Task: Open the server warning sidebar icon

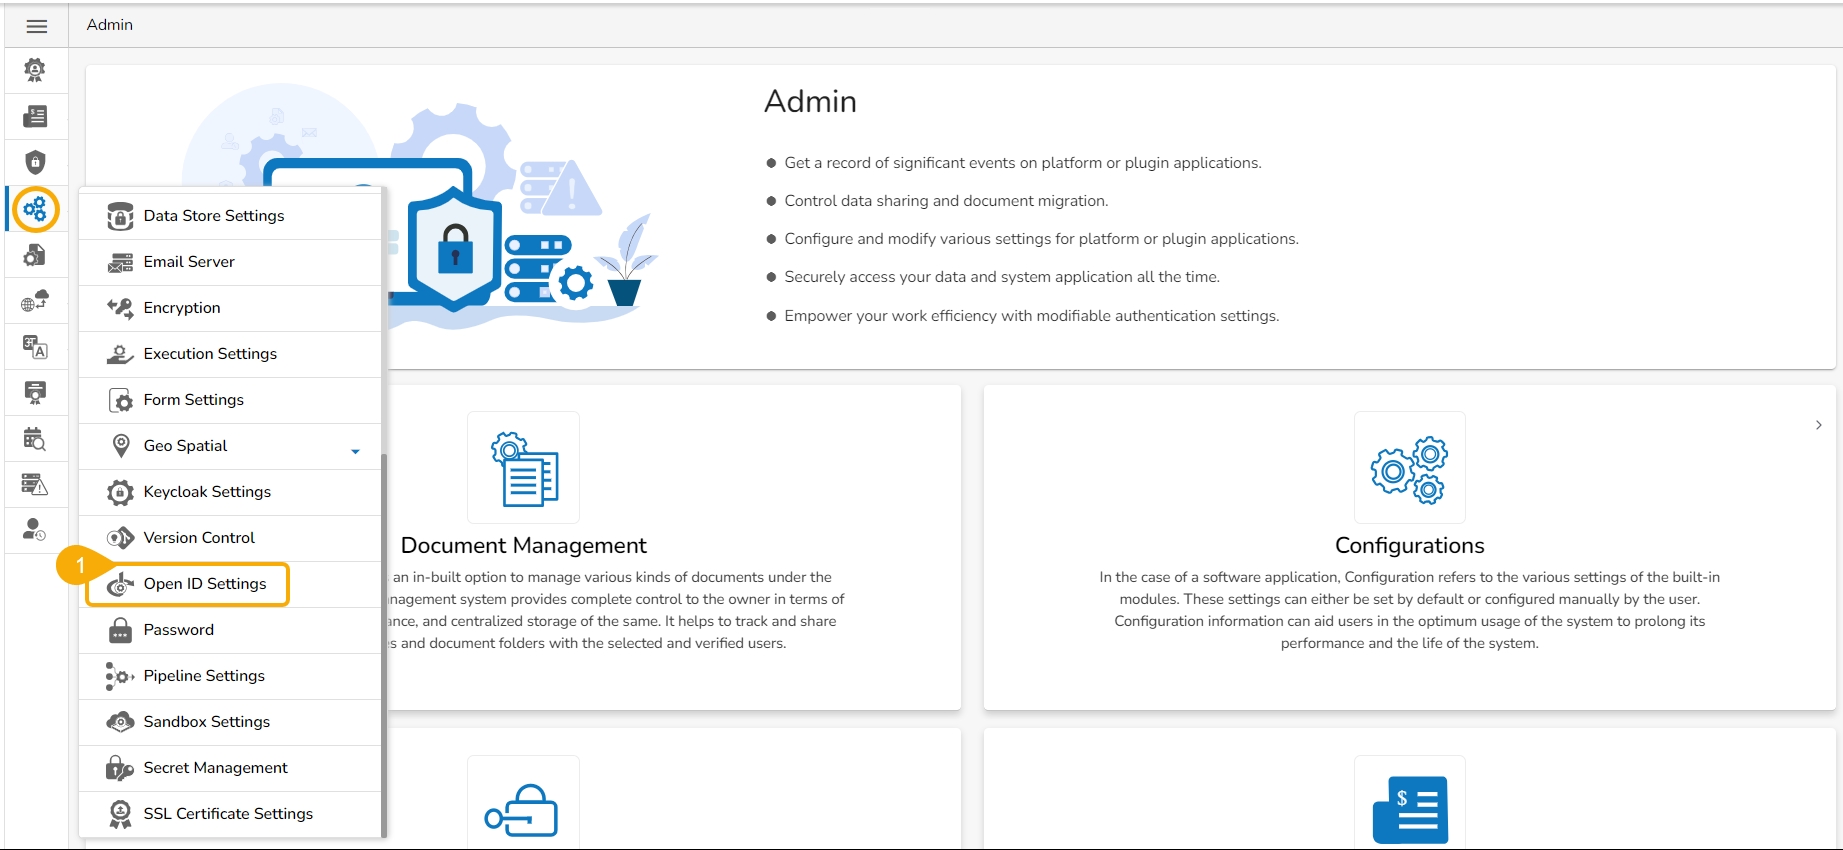Action: (x=35, y=485)
